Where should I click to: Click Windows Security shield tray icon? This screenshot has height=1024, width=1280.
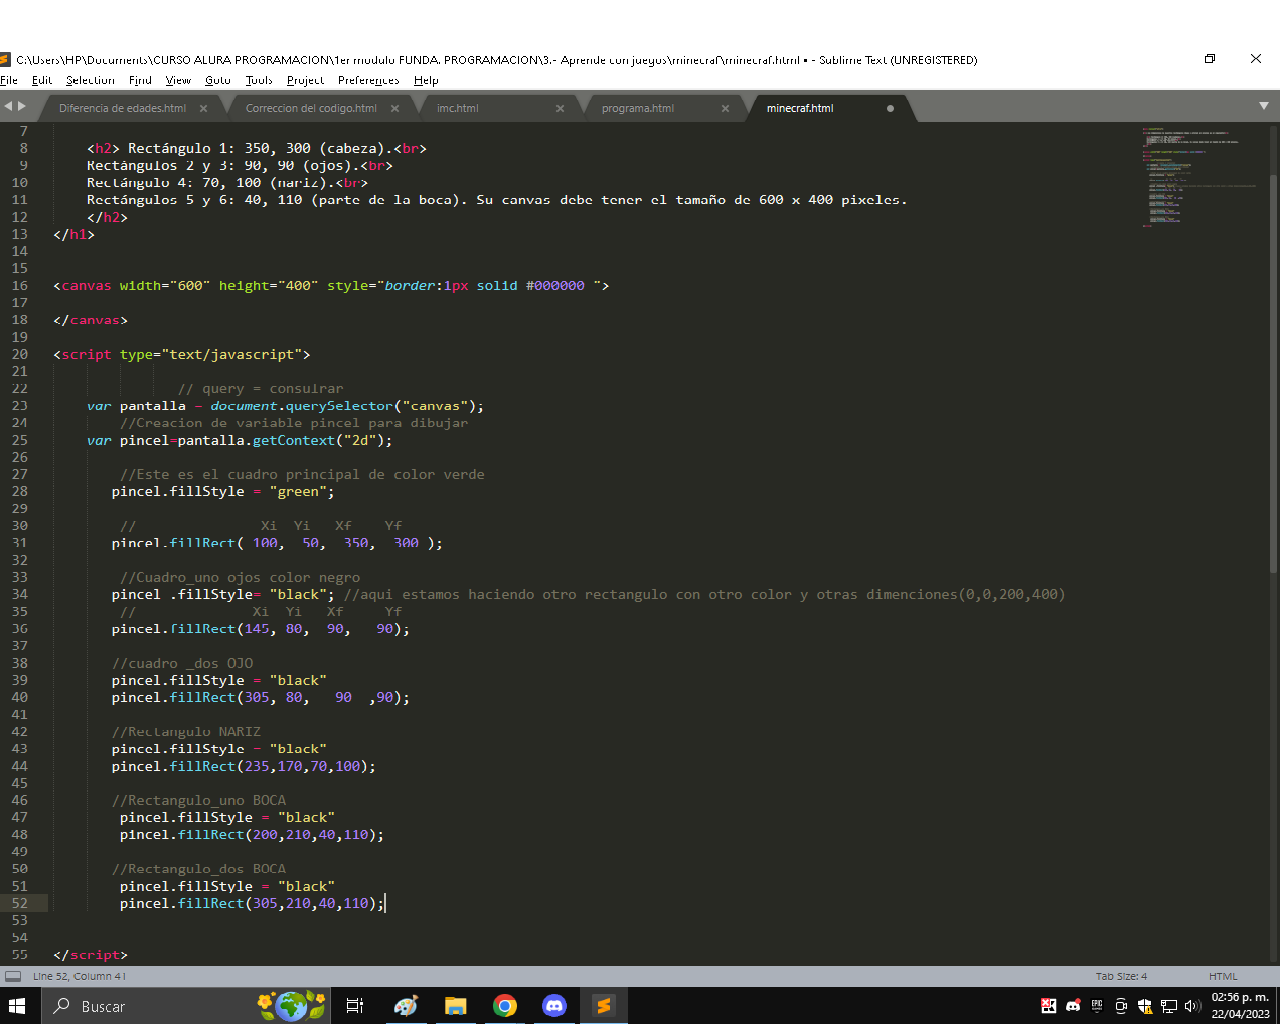pyautogui.click(x=1145, y=1006)
